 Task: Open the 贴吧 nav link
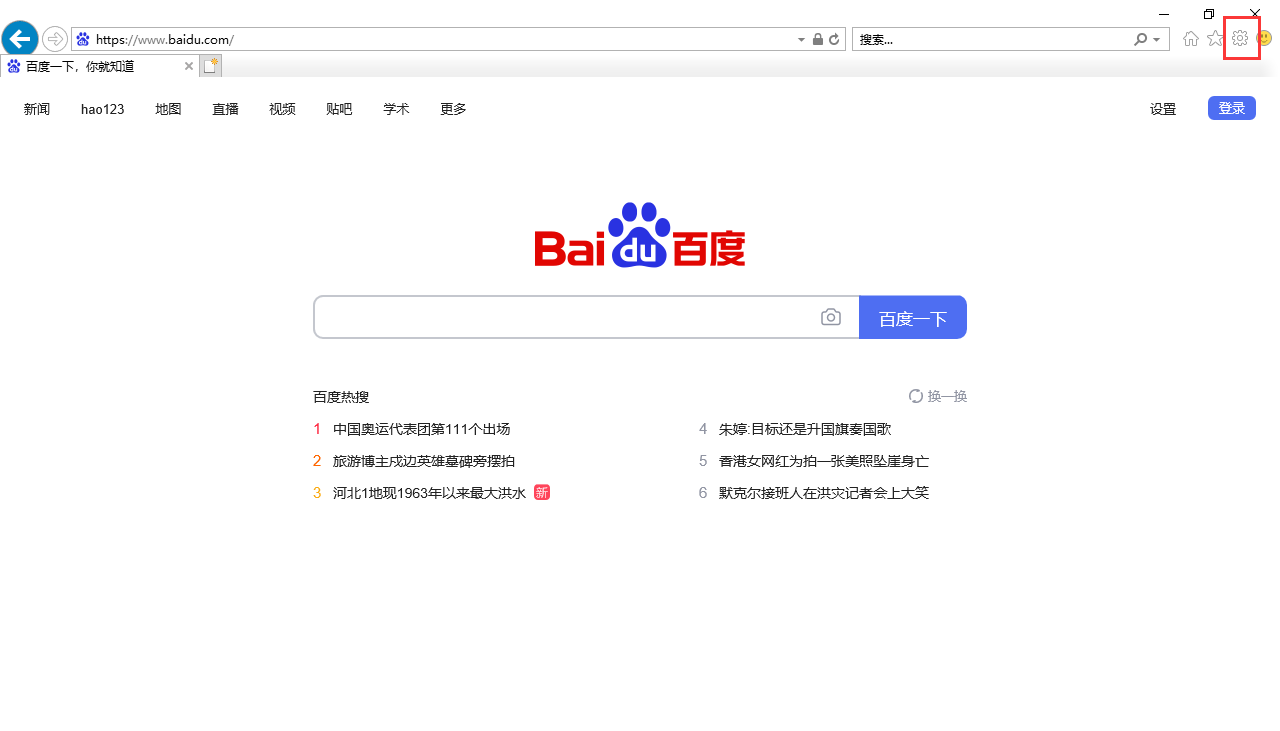[340, 109]
